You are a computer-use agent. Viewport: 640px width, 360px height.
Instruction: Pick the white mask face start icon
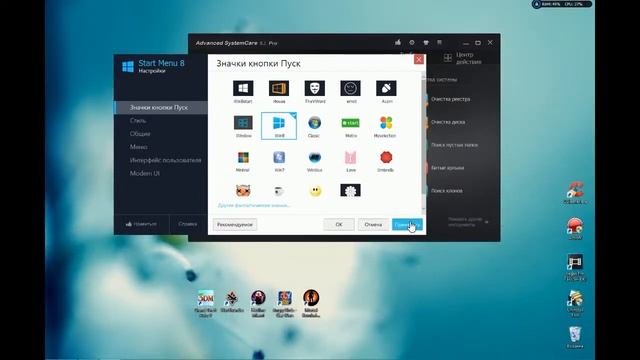click(315, 88)
